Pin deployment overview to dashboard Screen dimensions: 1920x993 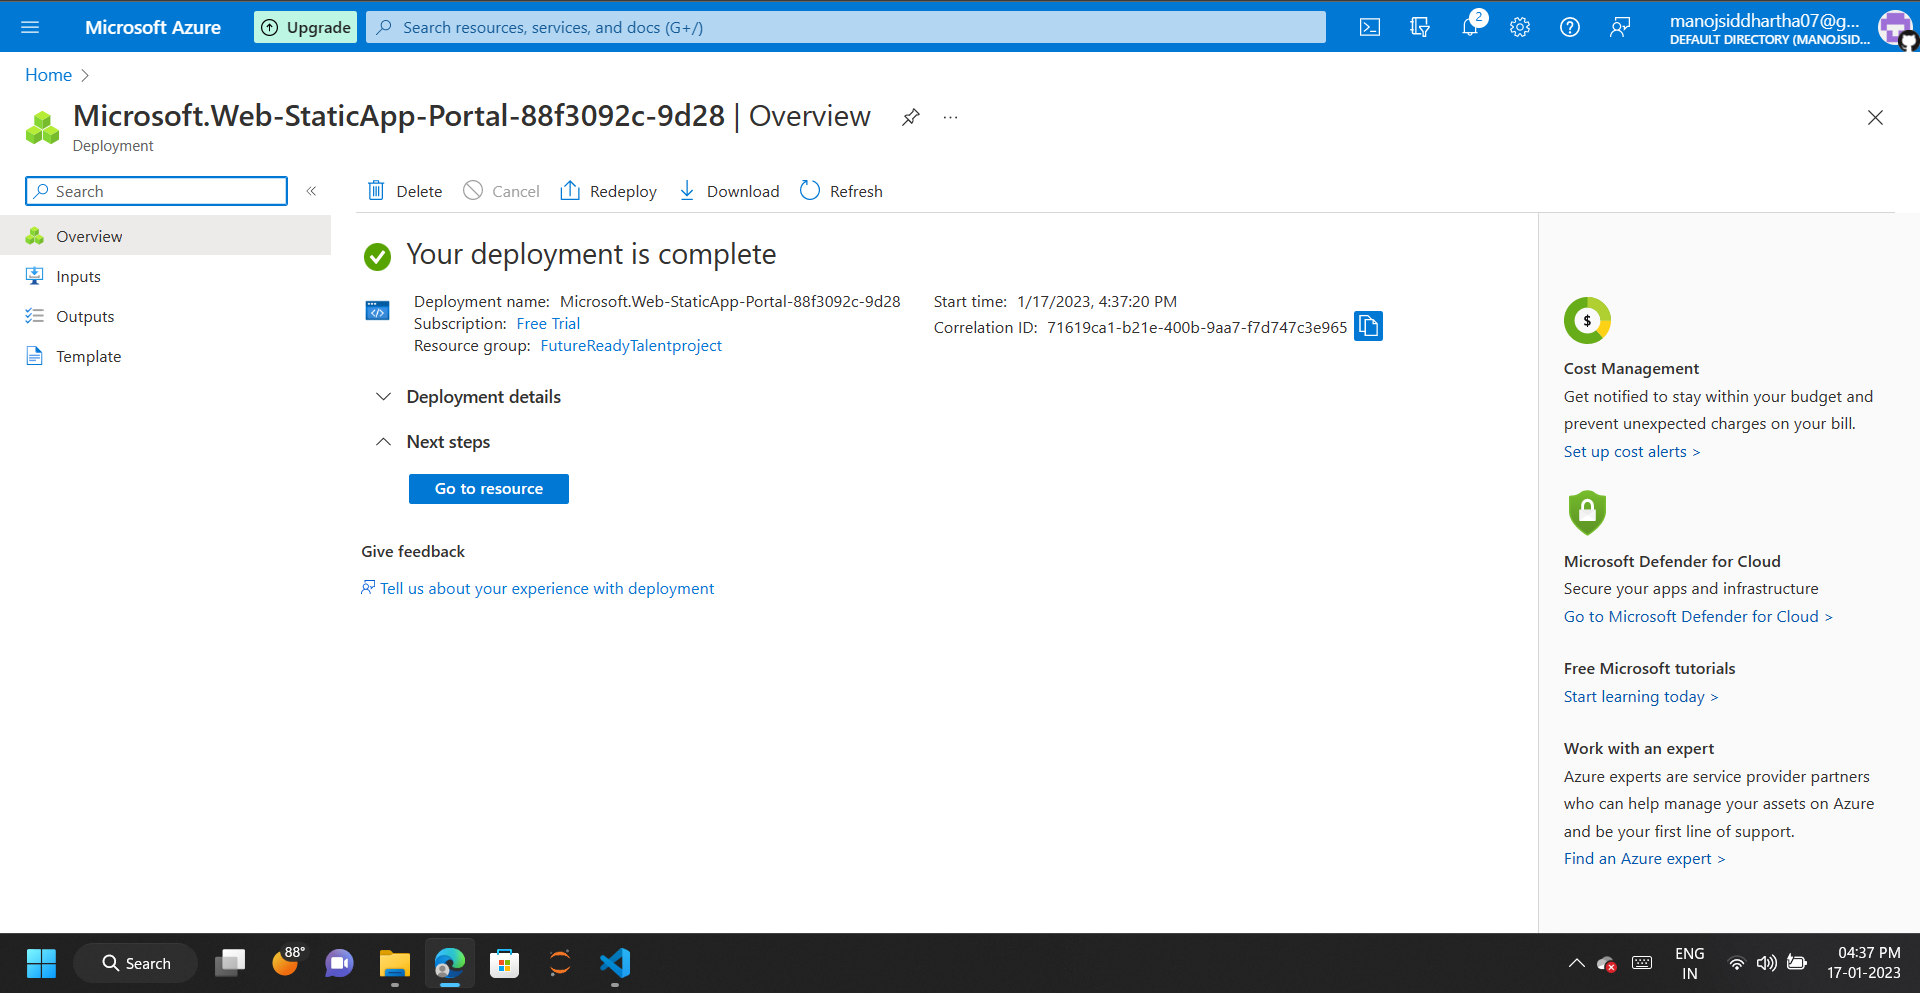910,117
